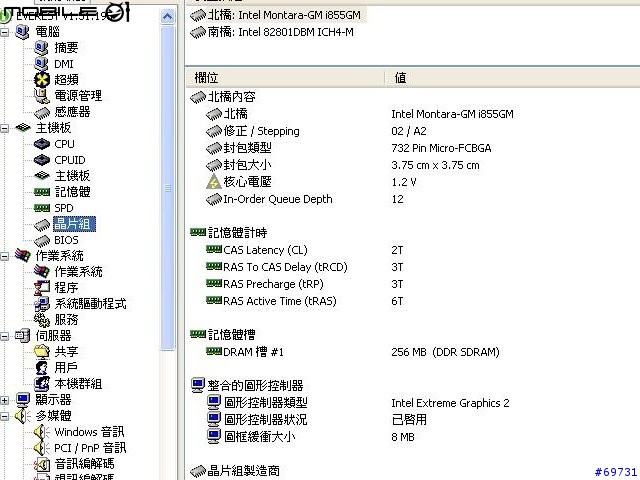The image size is (640, 480).
Task: Select the 電腦 root tree label
Action: (x=47, y=32)
